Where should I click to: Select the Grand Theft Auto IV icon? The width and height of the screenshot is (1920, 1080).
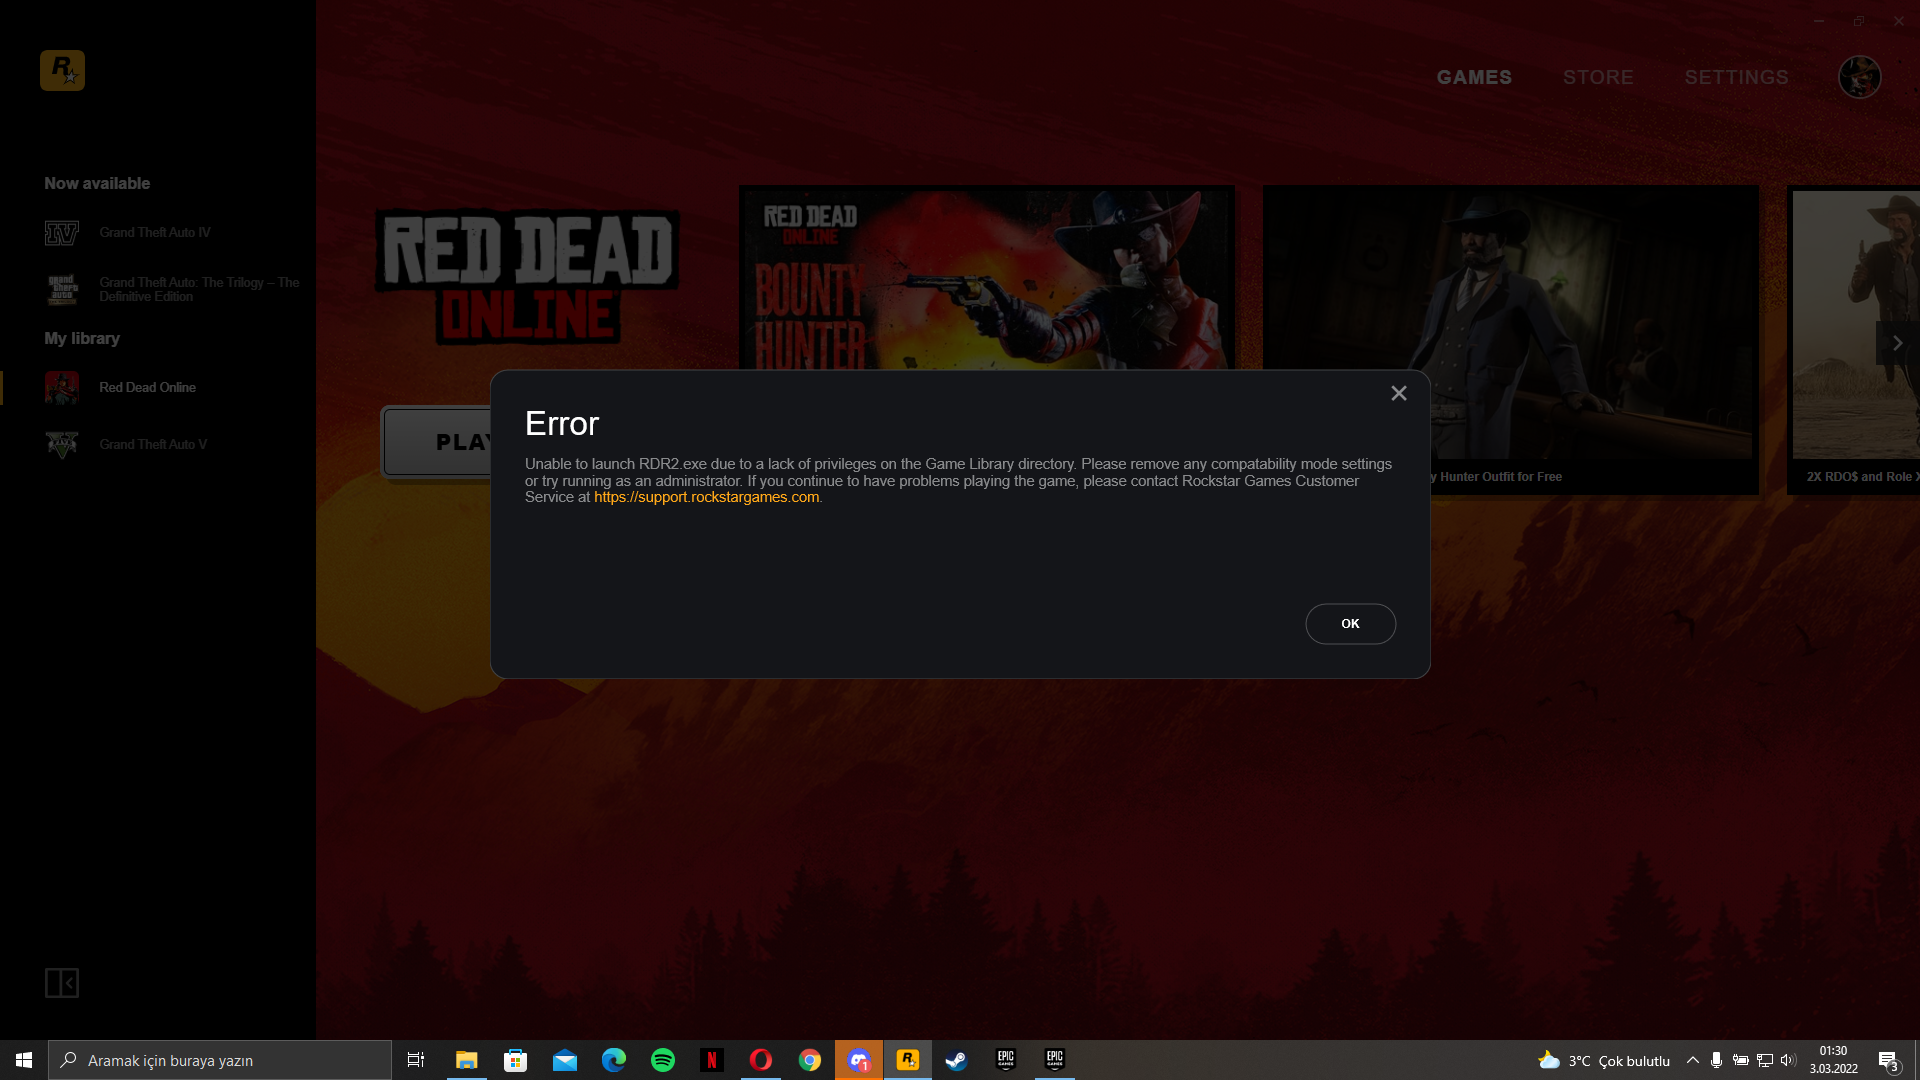[62, 233]
